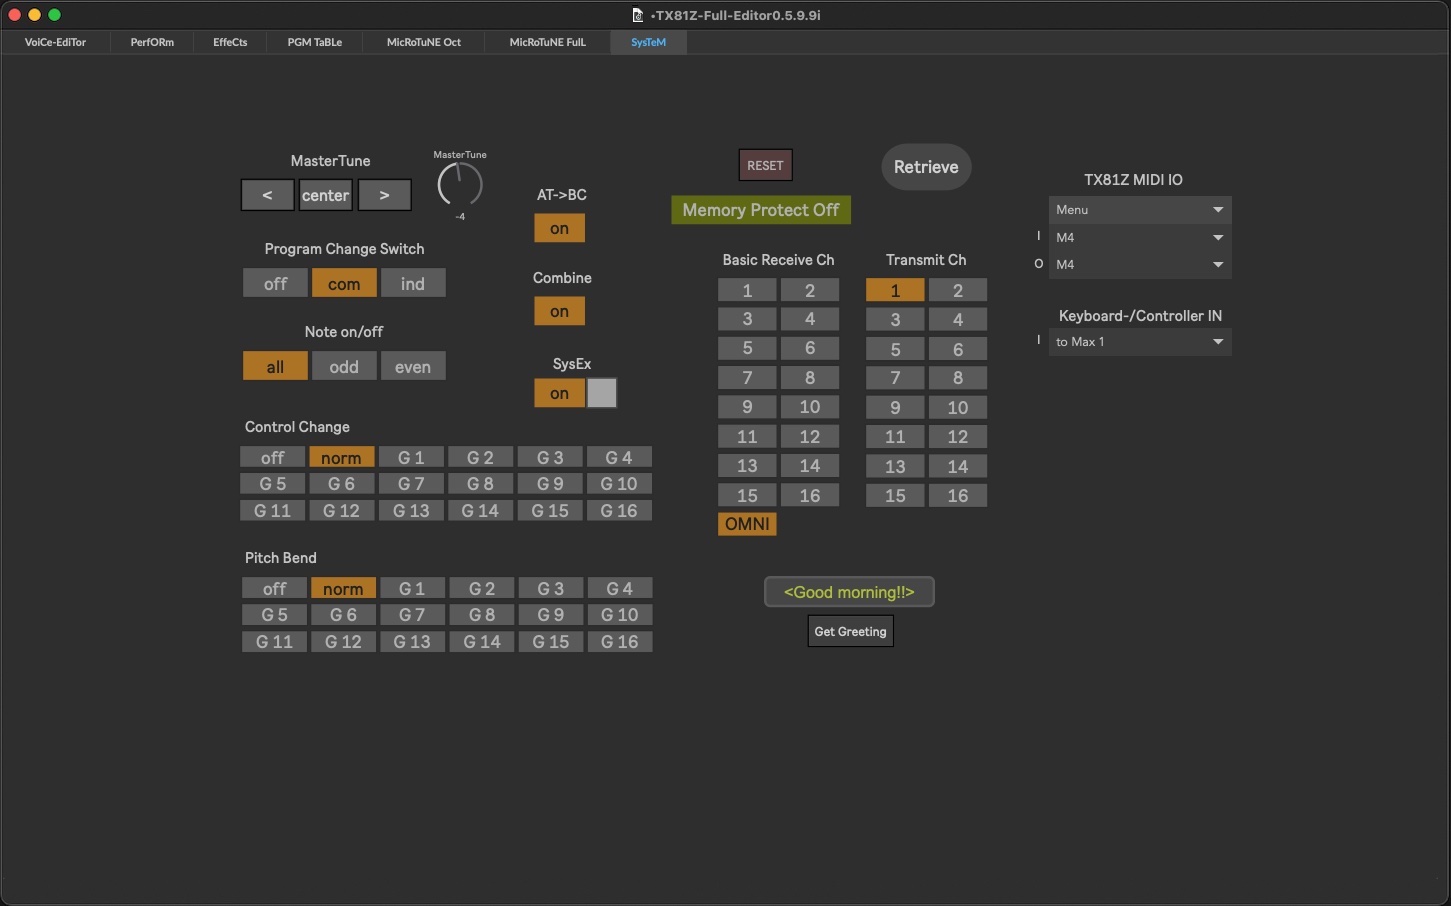Set Note on/off to odd
The width and height of the screenshot is (1451, 906).
pos(343,367)
